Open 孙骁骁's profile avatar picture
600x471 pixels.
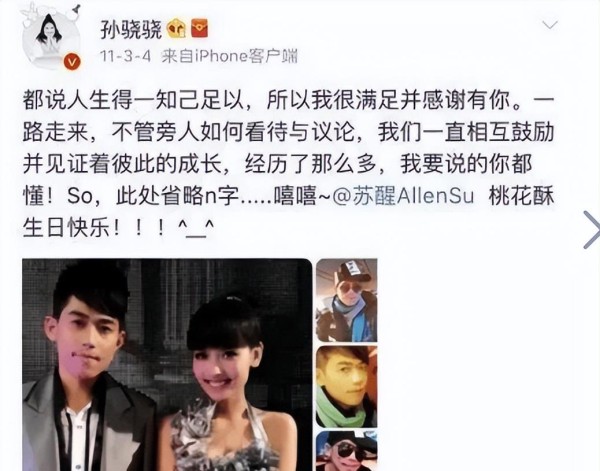[x=50, y=40]
